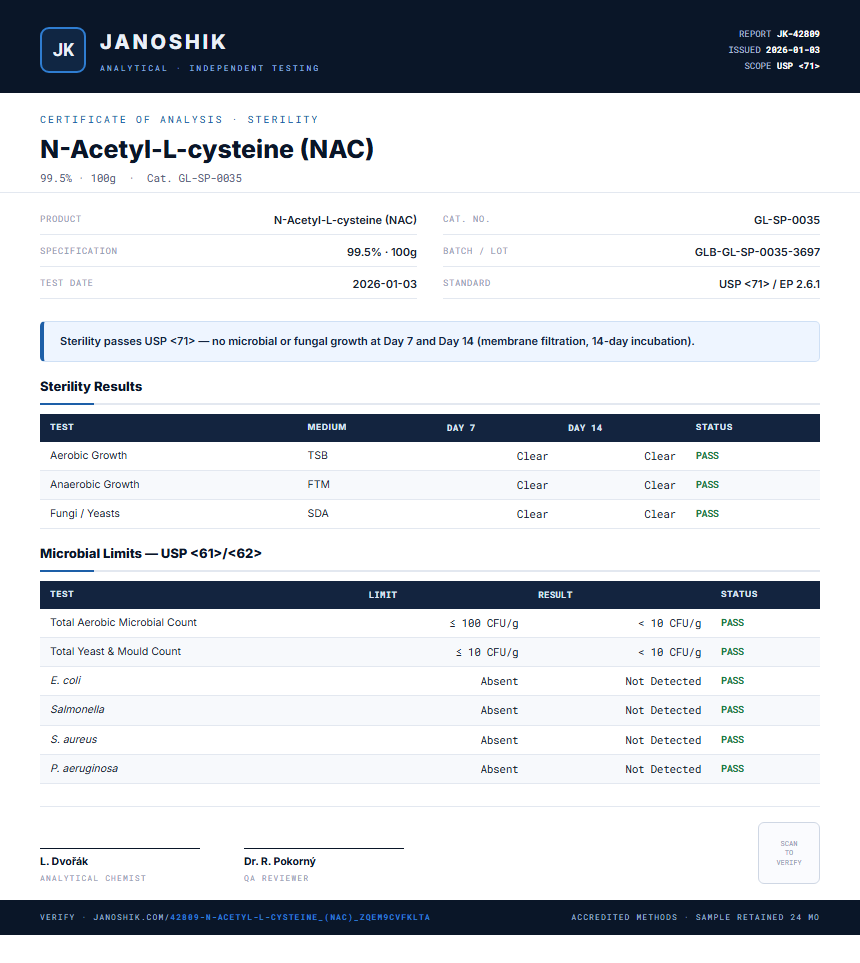Click PASS status for Total Aerobic Microbial Count
860x963 pixels.
(x=732, y=623)
